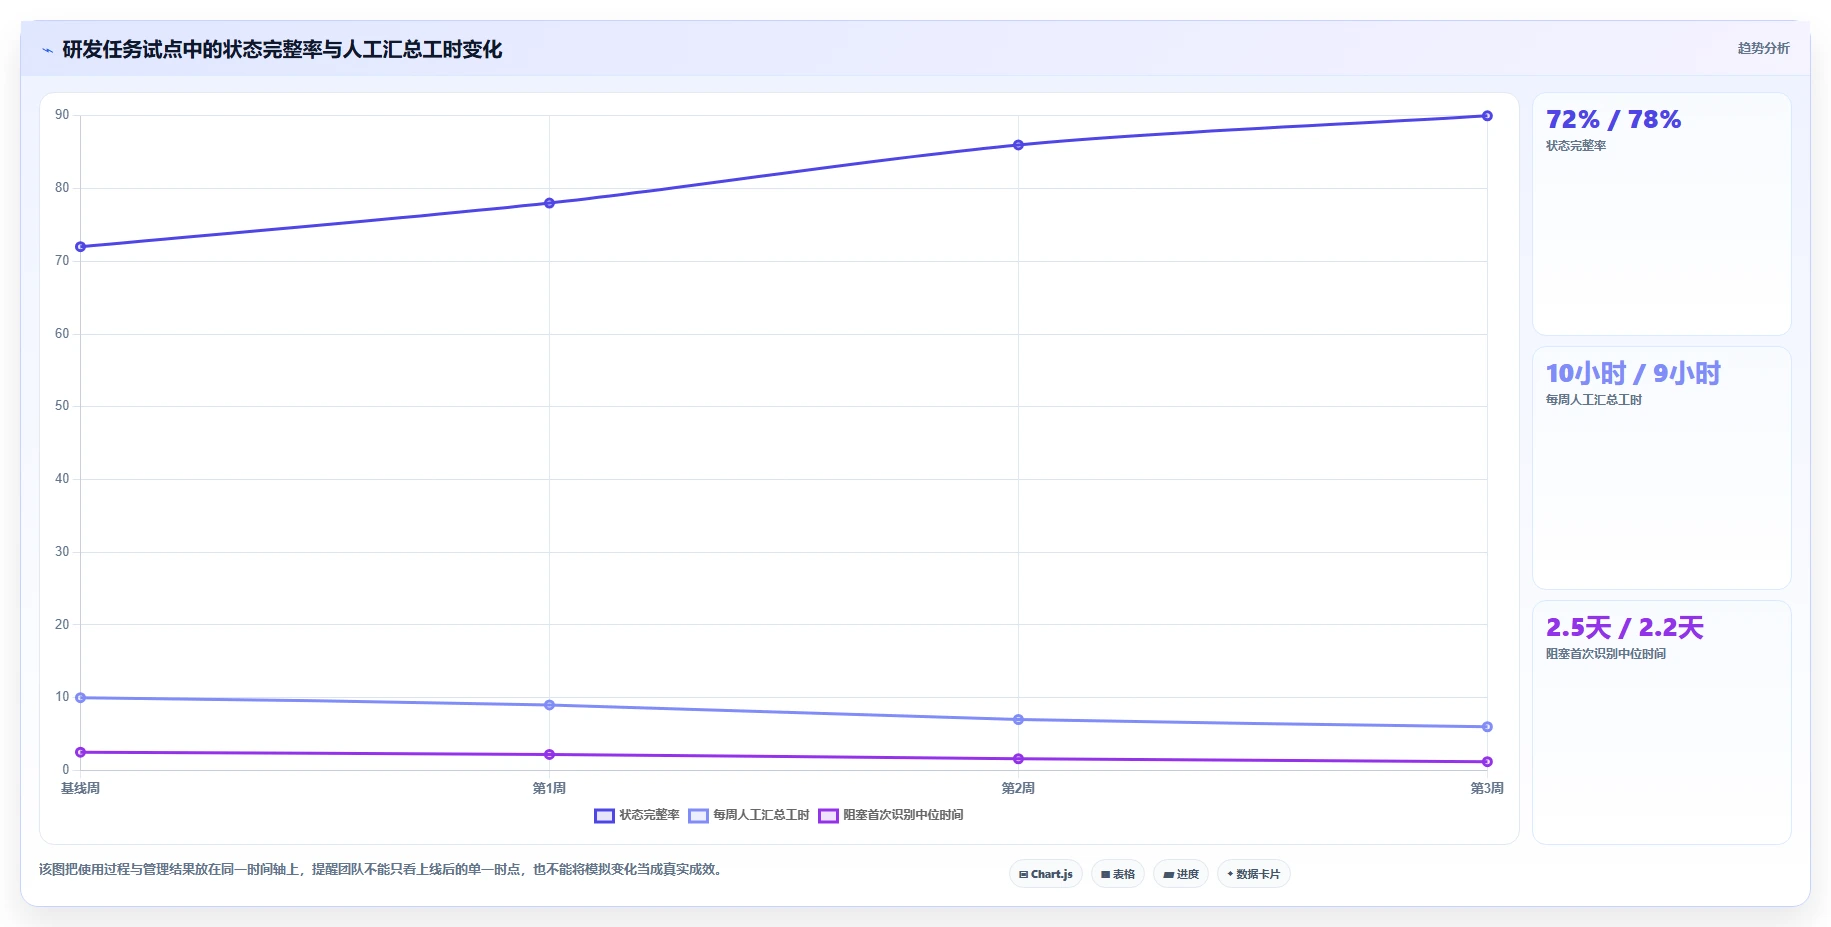1831x927 pixels.
Task: Click the 80 y-axis tick label
Action: pyautogui.click(x=62, y=188)
